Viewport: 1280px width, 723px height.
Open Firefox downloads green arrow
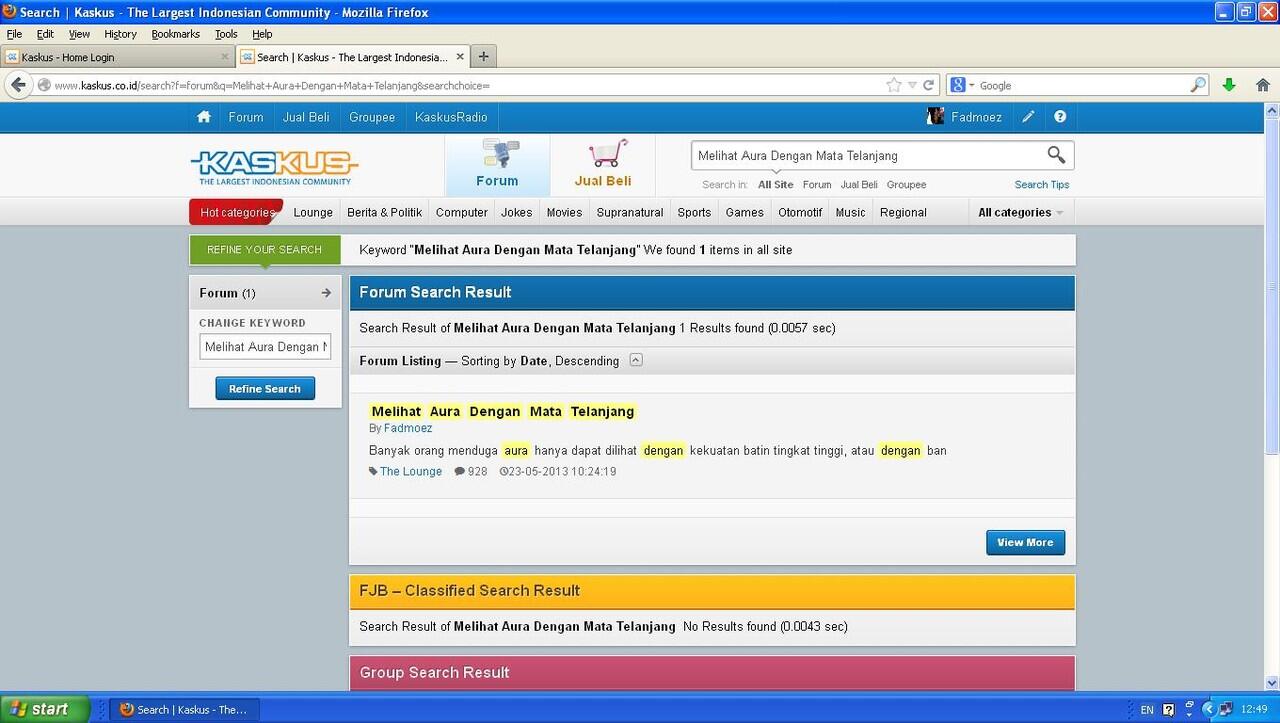point(1229,85)
